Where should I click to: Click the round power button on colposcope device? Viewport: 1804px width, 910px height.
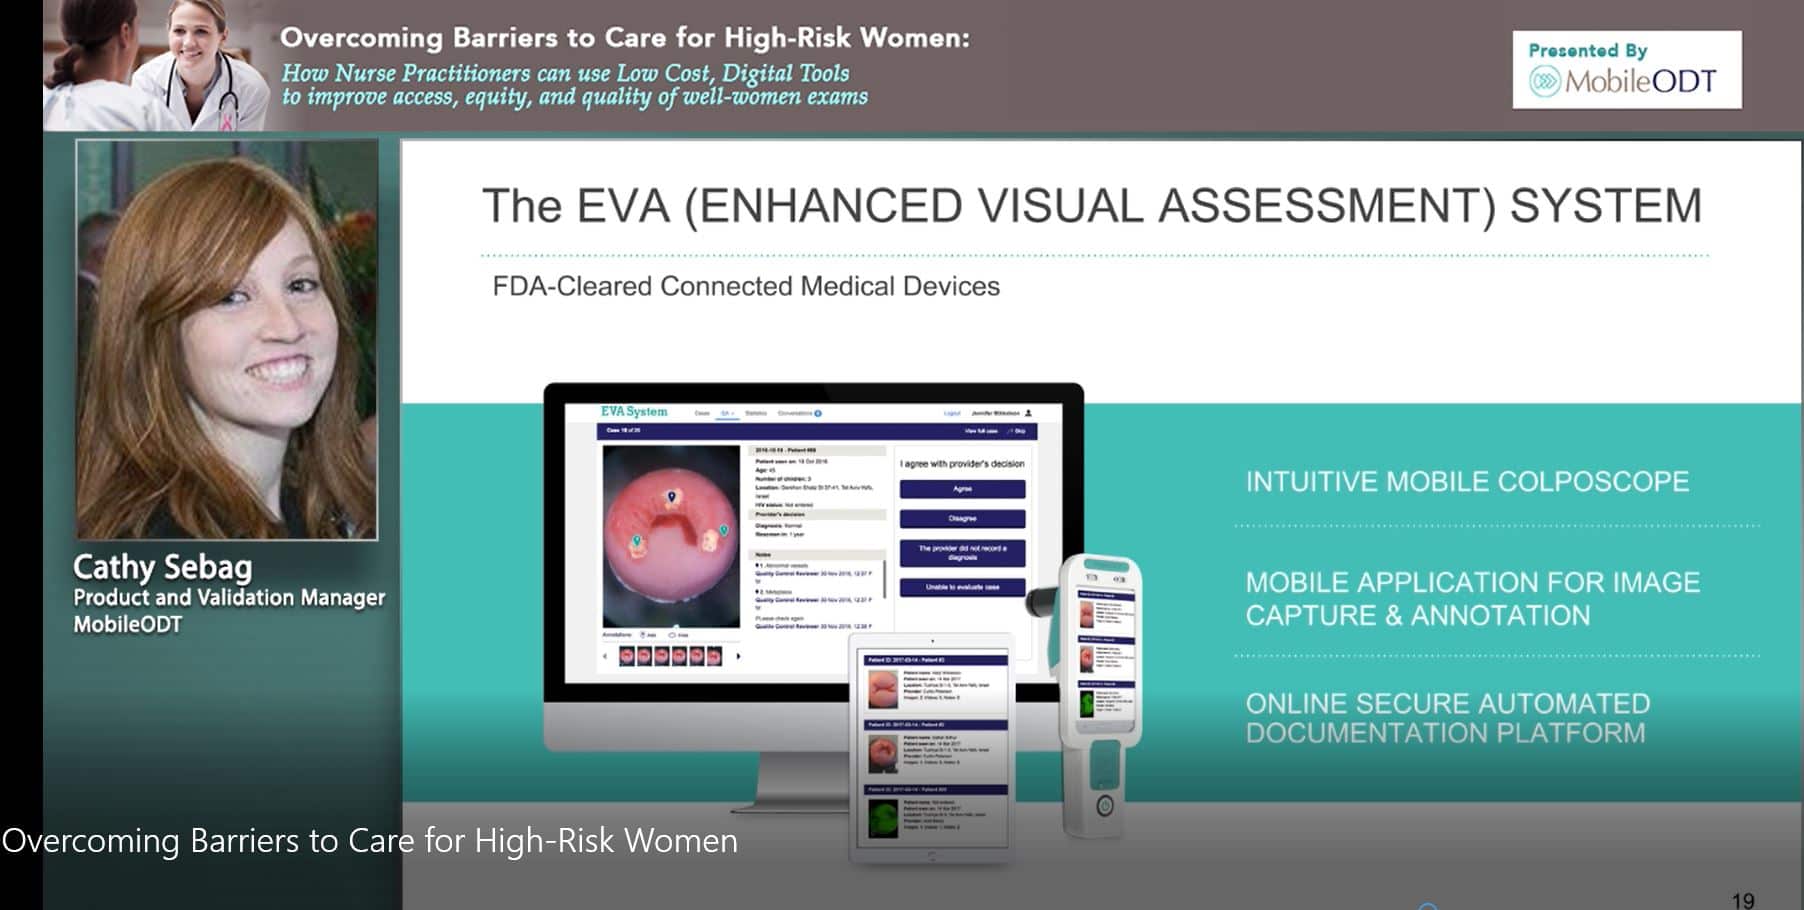coord(1105,806)
